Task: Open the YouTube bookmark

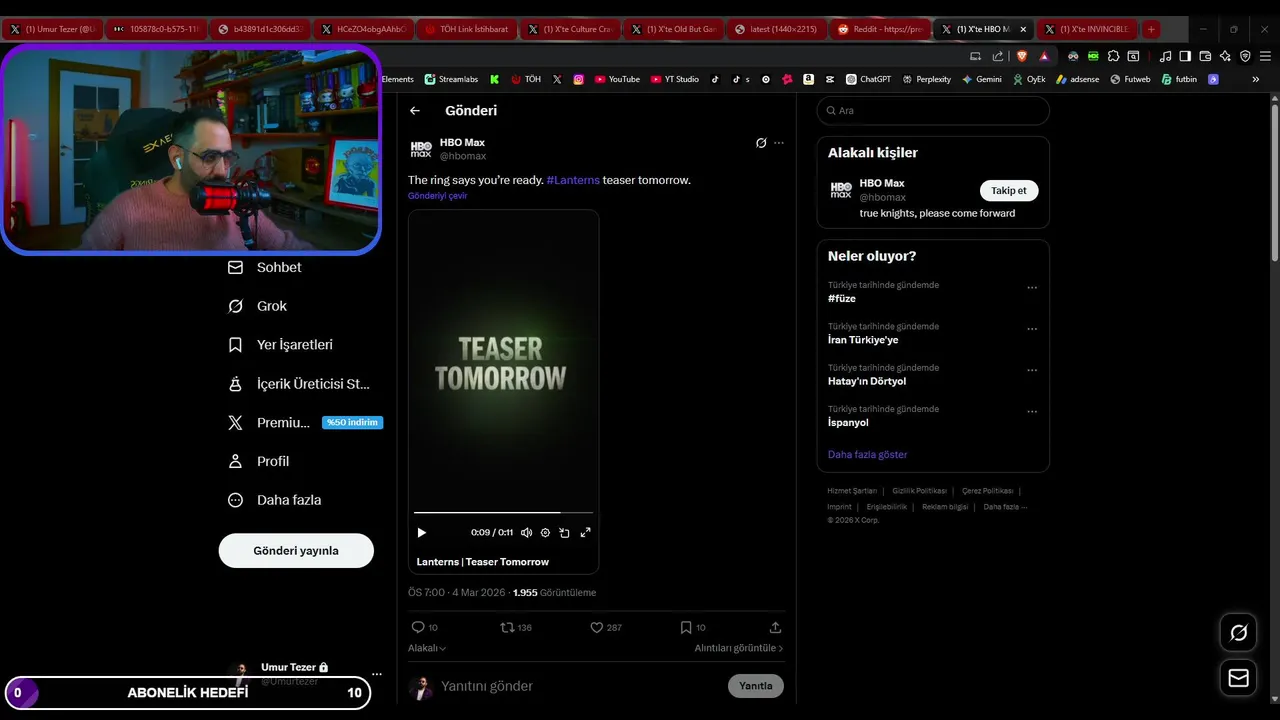Action: pyautogui.click(x=617, y=79)
